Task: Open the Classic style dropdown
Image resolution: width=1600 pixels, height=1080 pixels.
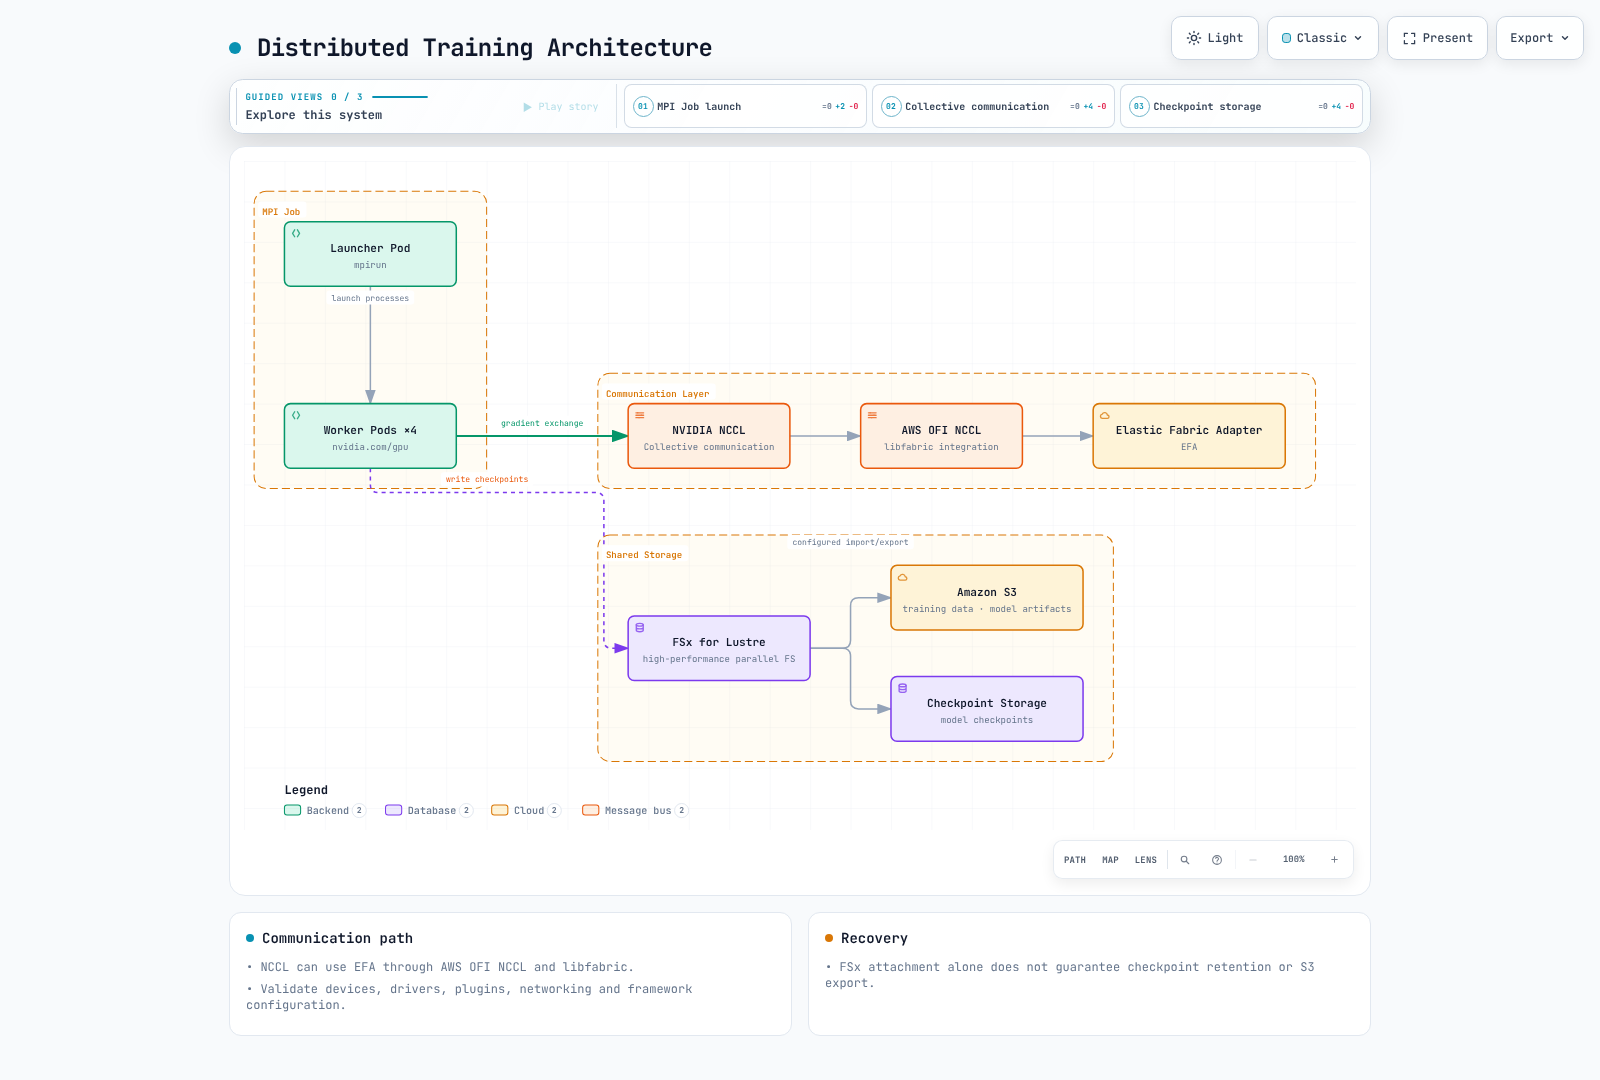Action: 1322,38
